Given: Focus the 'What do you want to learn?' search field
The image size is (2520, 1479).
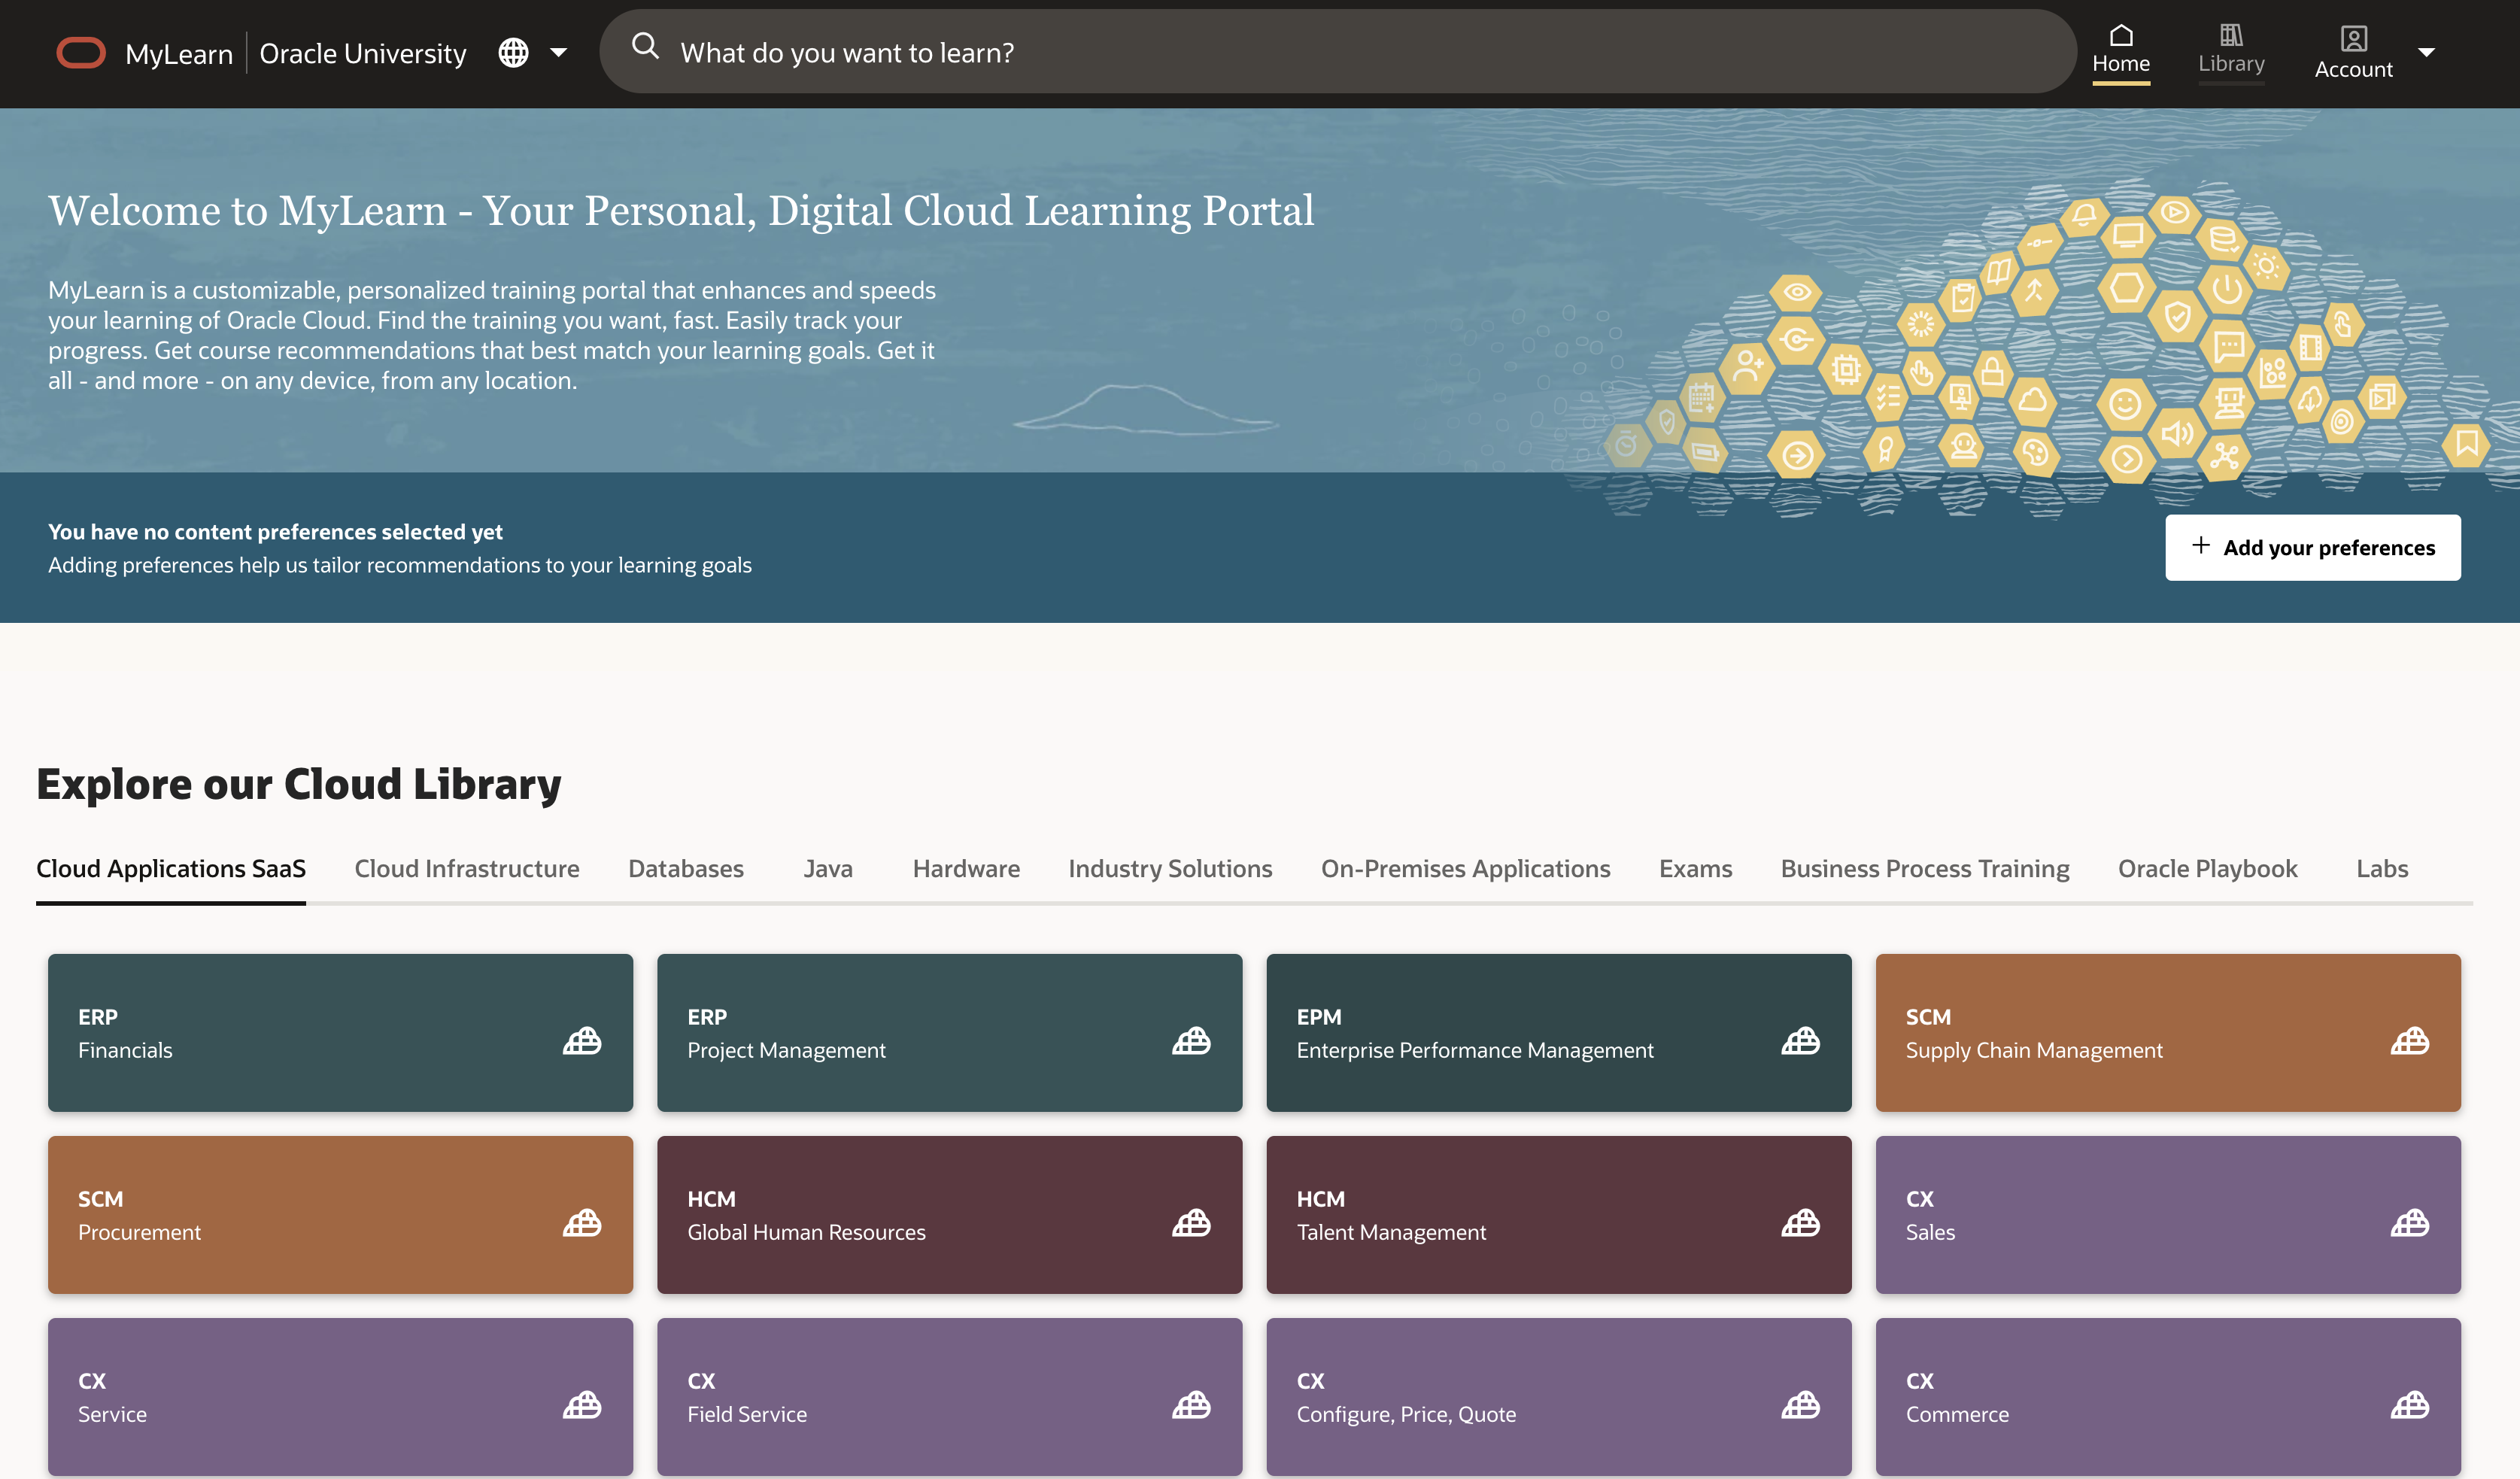Looking at the screenshot, I should pos(1338,52).
